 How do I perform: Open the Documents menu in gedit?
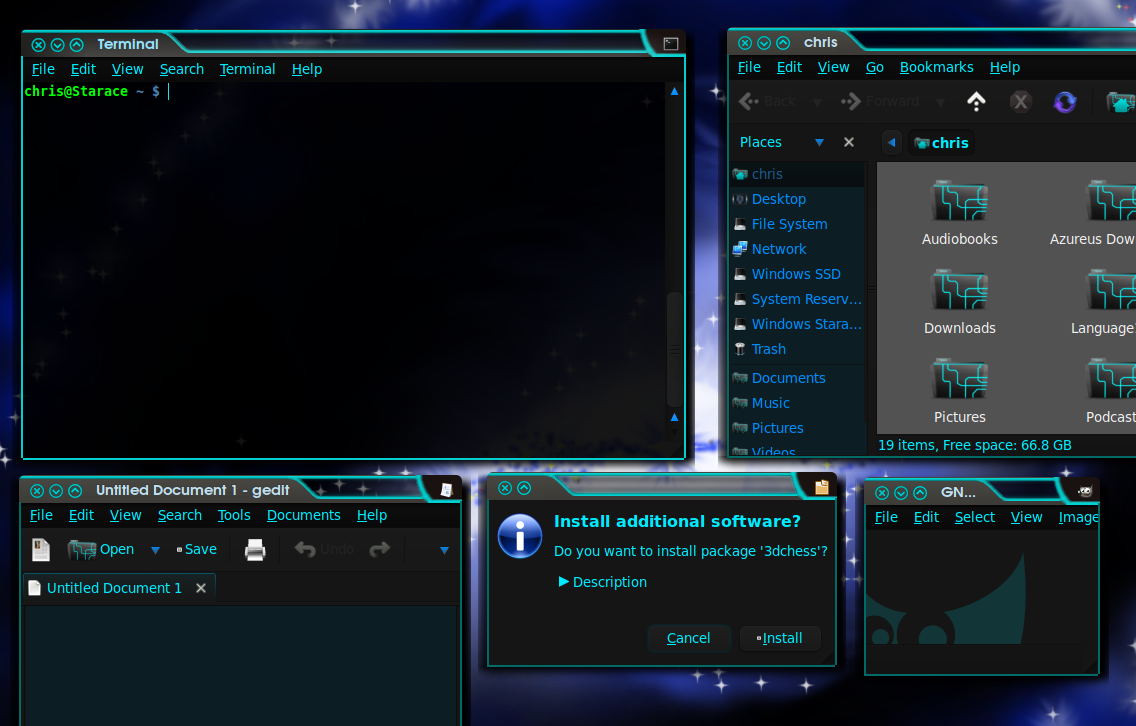point(304,515)
